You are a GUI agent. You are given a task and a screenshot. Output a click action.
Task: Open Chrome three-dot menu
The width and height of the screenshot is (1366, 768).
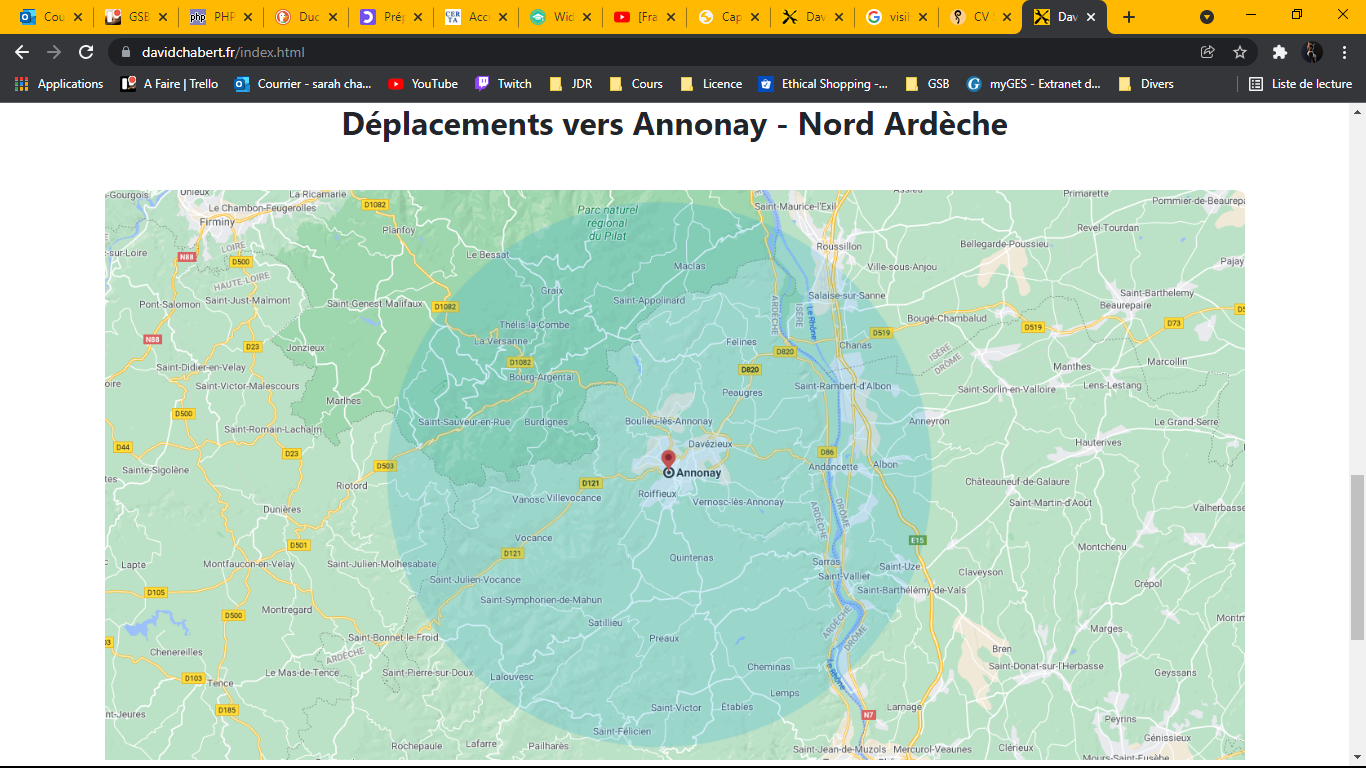pos(1345,52)
